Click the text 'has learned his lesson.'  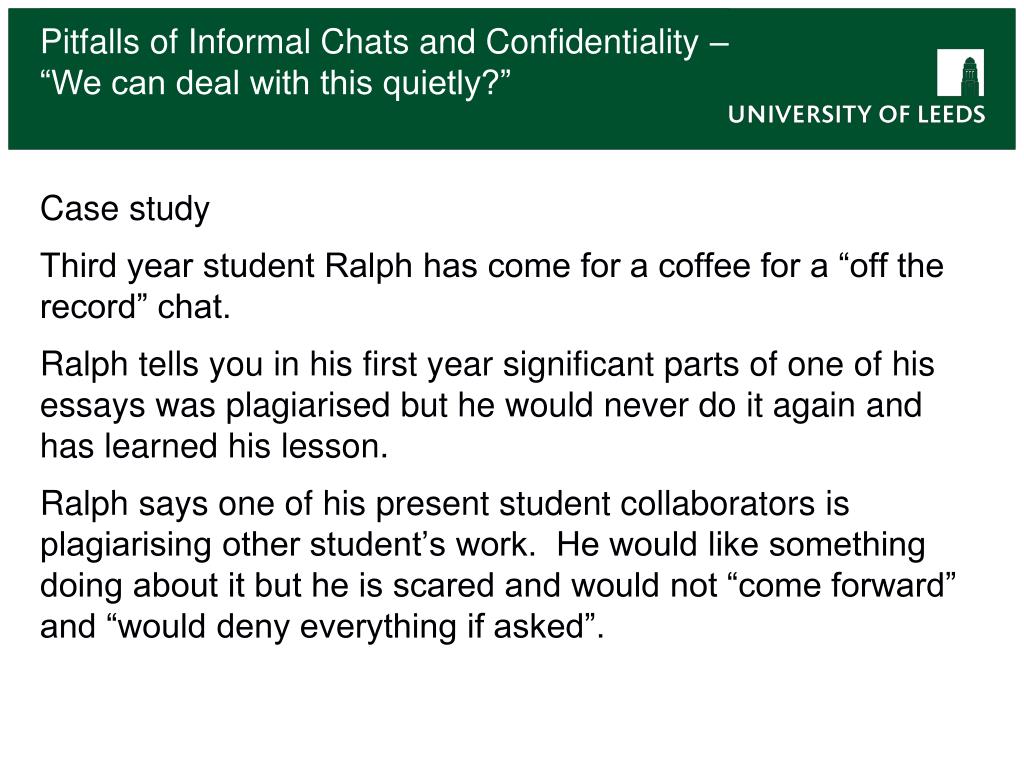(214, 446)
